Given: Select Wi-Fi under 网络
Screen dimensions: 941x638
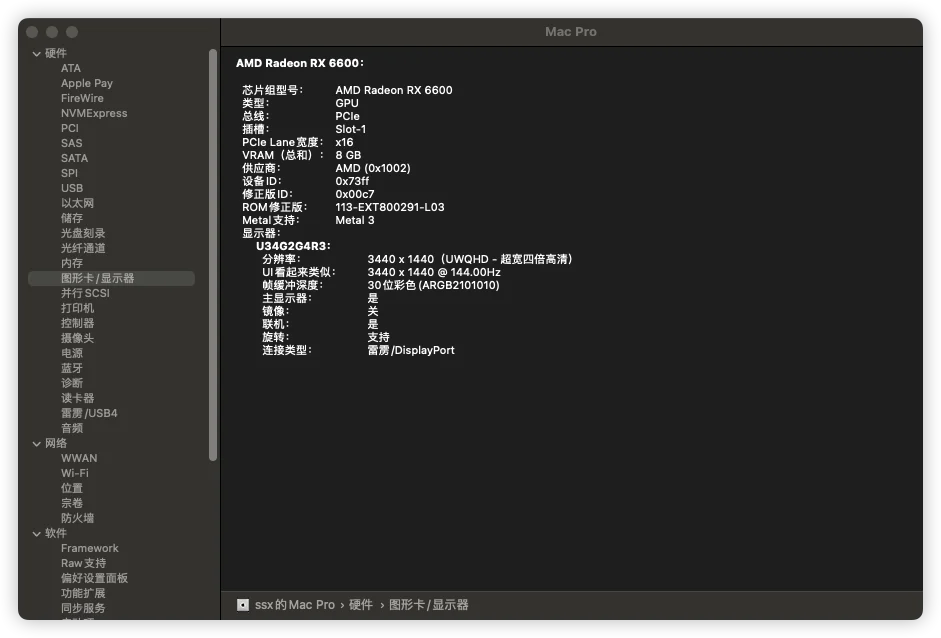Looking at the screenshot, I should pos(74,474).
